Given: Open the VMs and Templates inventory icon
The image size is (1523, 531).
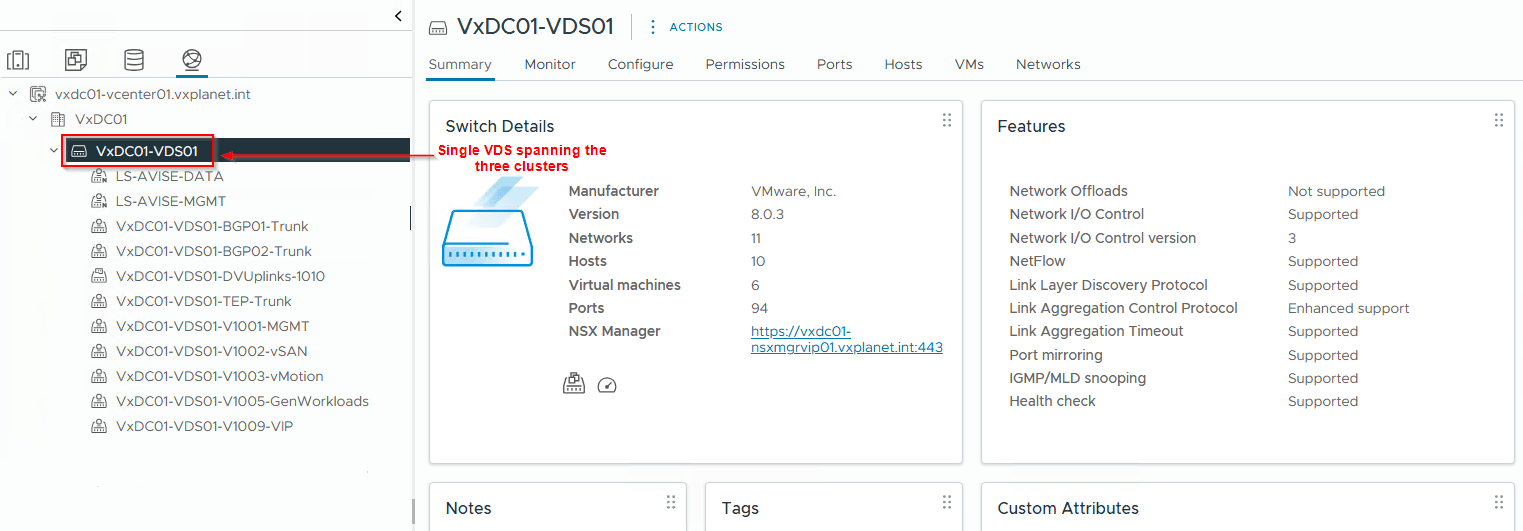Looking at the screenshot, I should click(x=76, y=60).
